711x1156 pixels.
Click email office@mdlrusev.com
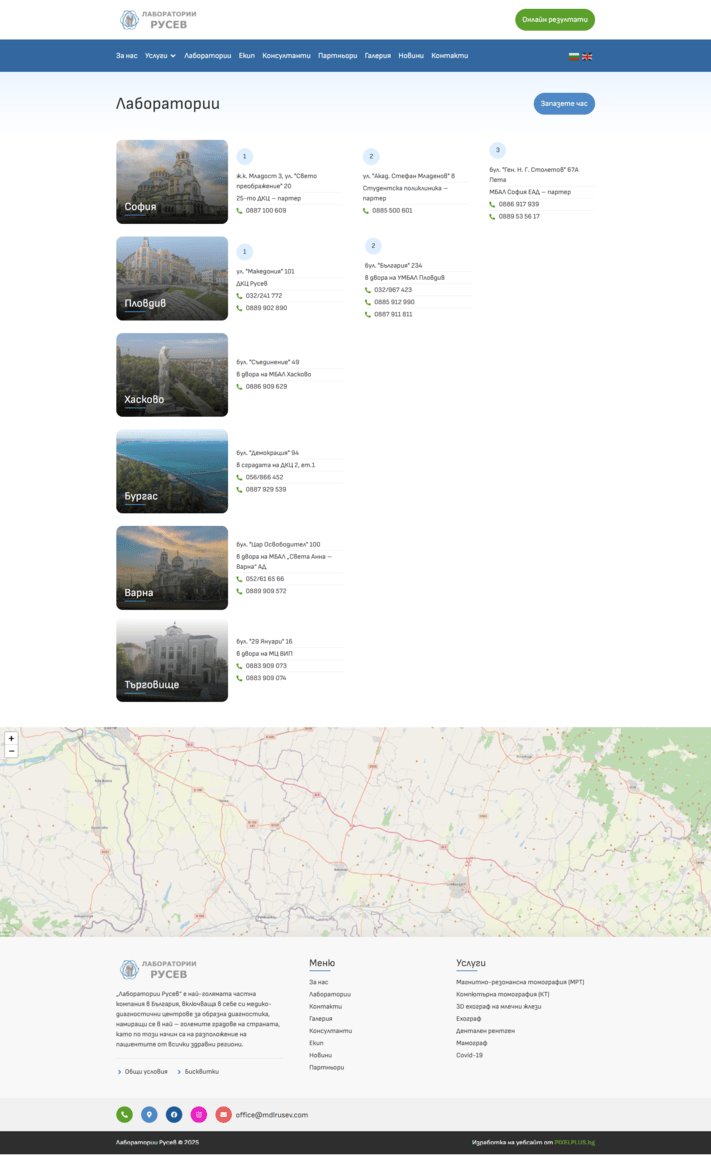(271, 1115)
